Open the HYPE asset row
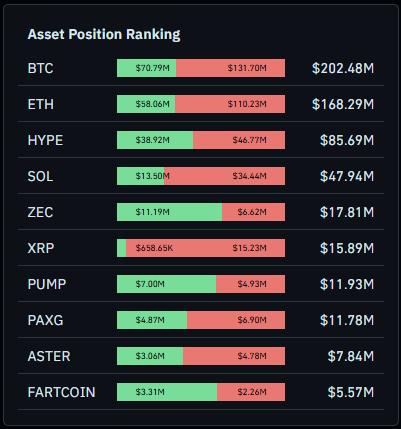Viewport: 401px width, 429px height. (x=201, y=140)
